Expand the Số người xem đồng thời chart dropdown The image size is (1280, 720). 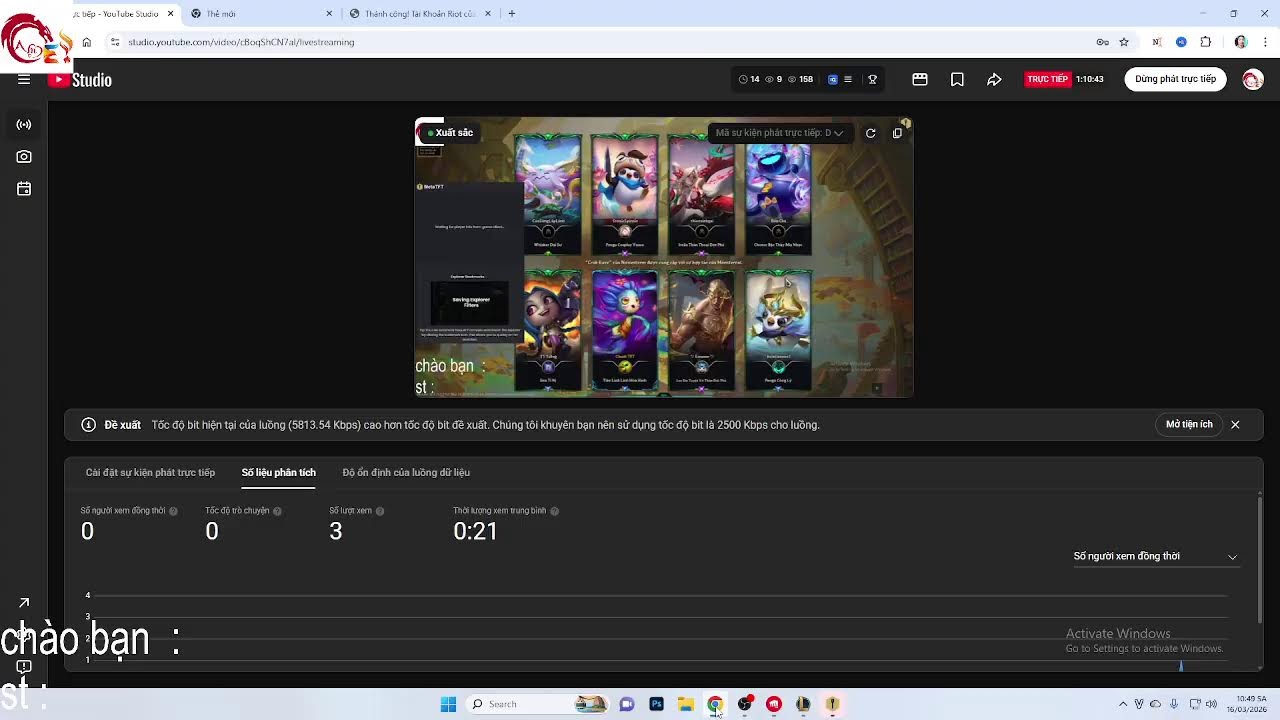click(x=1155, y=556)
